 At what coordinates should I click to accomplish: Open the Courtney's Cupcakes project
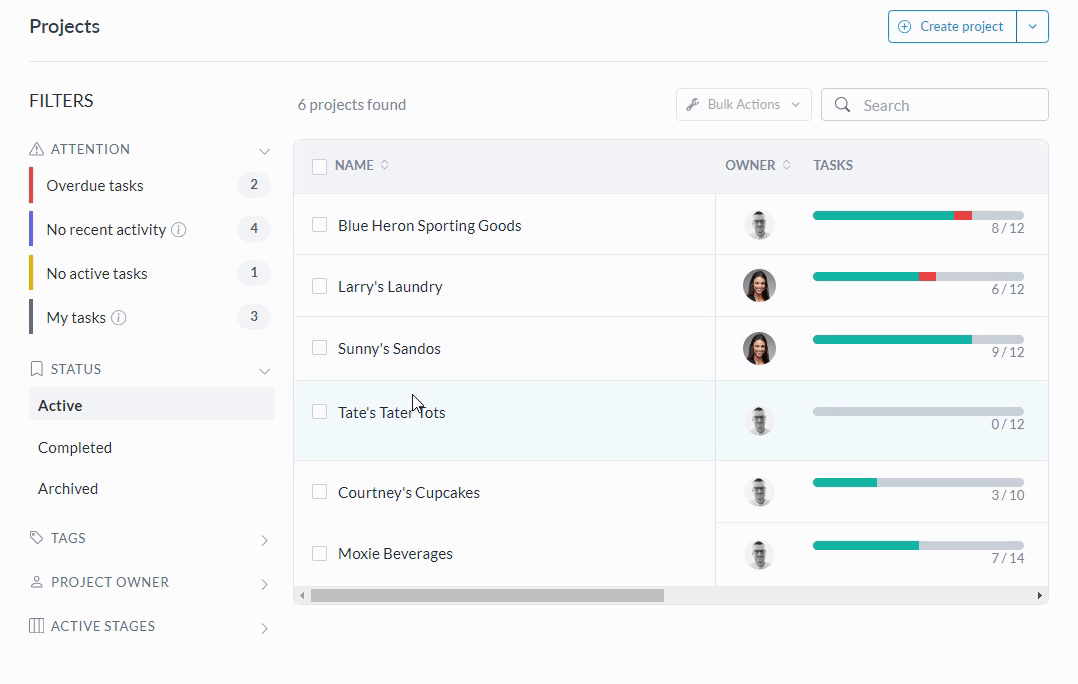click(409, 492)
